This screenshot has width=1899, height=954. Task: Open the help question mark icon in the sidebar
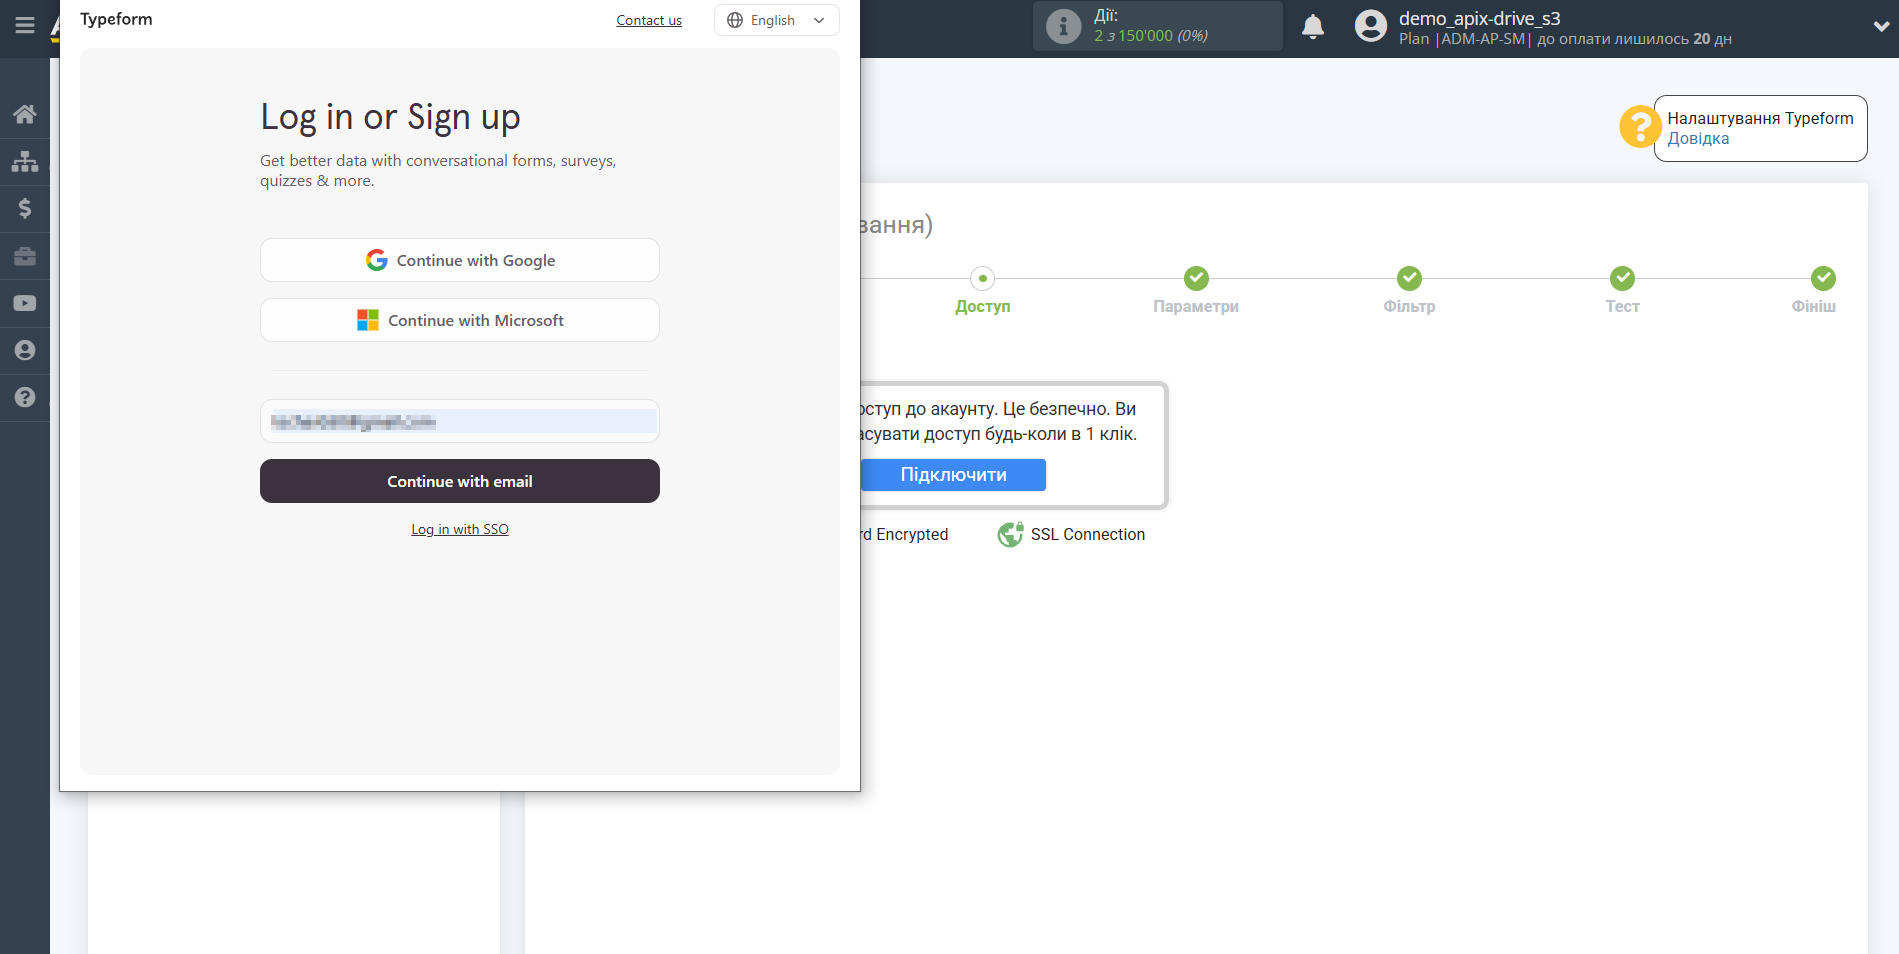point(25,397)
